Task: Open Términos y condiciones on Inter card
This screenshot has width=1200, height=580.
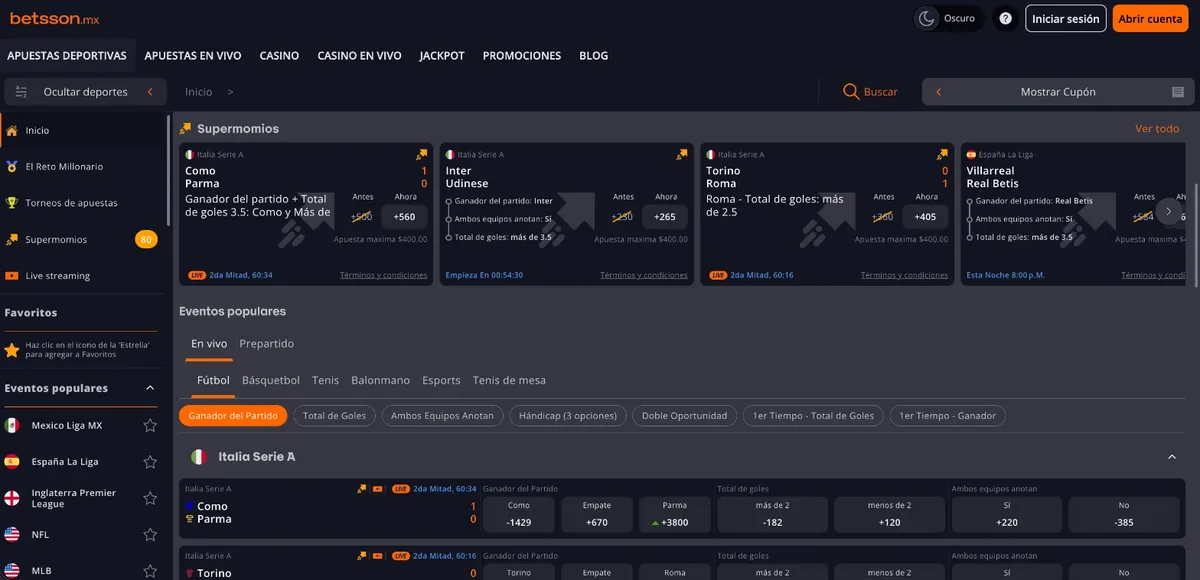Action: tap(644, 275)
